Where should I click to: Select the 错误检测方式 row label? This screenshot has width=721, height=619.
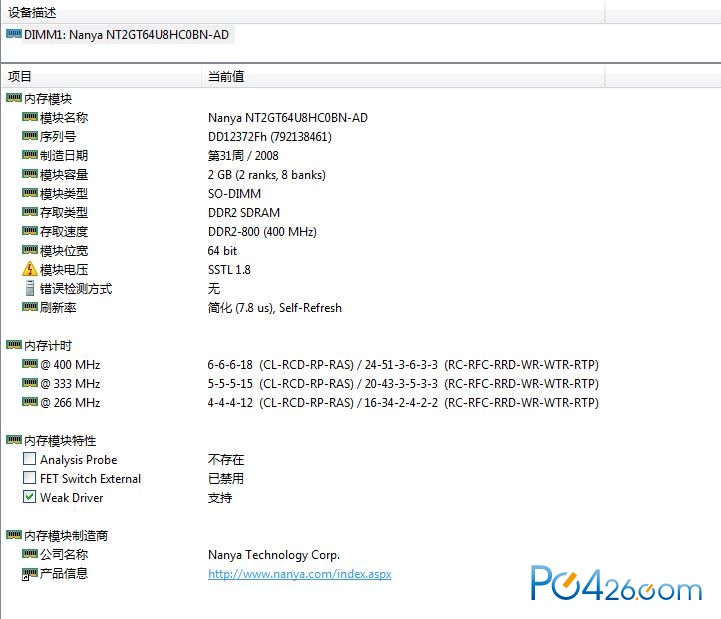(76, 289)
